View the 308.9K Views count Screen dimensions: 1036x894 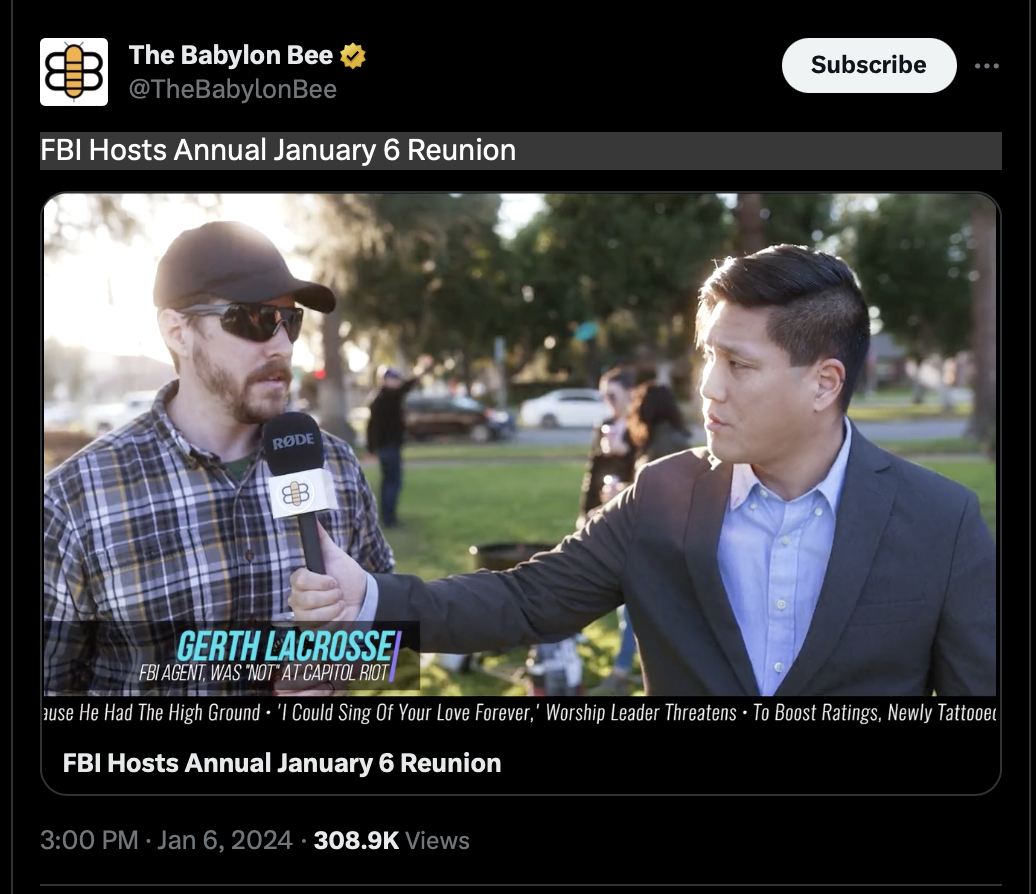pos(391,840)
